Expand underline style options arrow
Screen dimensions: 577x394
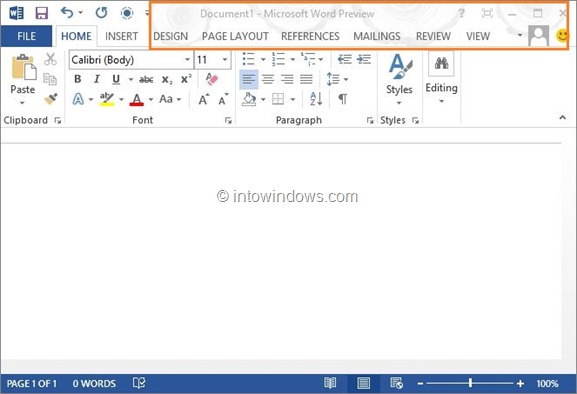pyautogui.click(x=130, y=79)
